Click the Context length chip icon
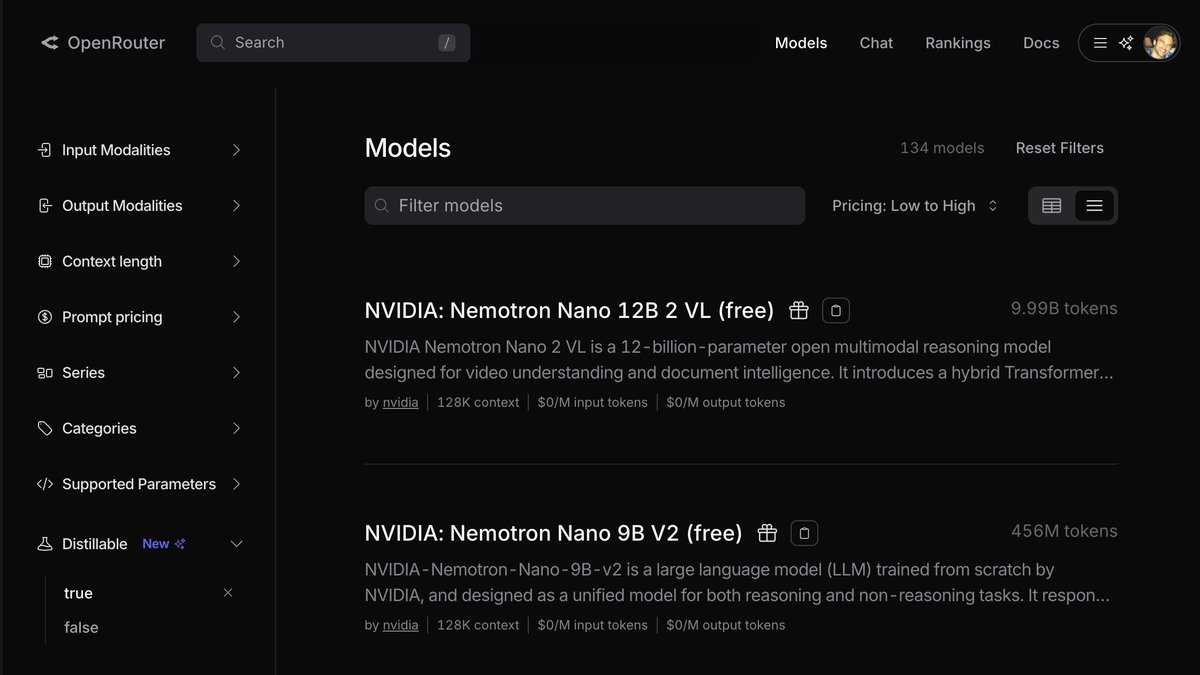The width and height of the screenshot is (1200, 675). 44,261
